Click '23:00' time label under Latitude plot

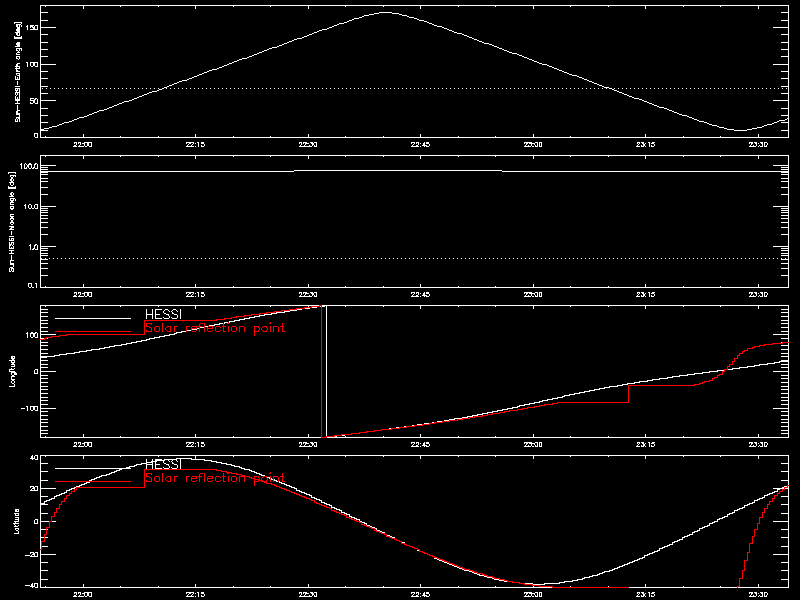533,594
